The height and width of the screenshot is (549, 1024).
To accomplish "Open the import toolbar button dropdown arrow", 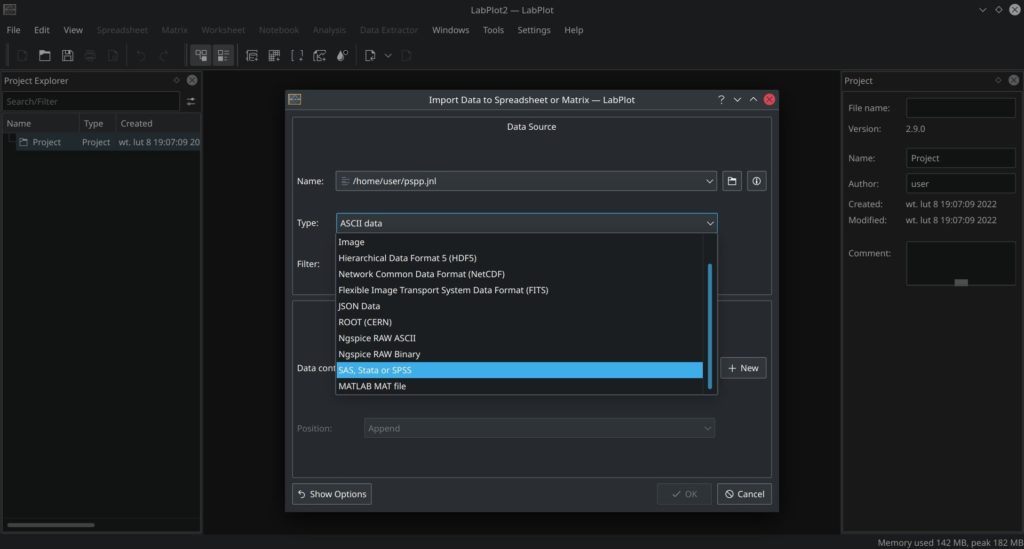I will click(x=388, y=56).
